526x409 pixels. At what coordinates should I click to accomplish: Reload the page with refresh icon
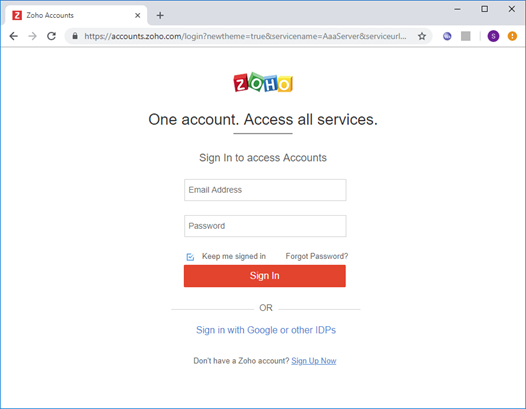click(51, 36)
